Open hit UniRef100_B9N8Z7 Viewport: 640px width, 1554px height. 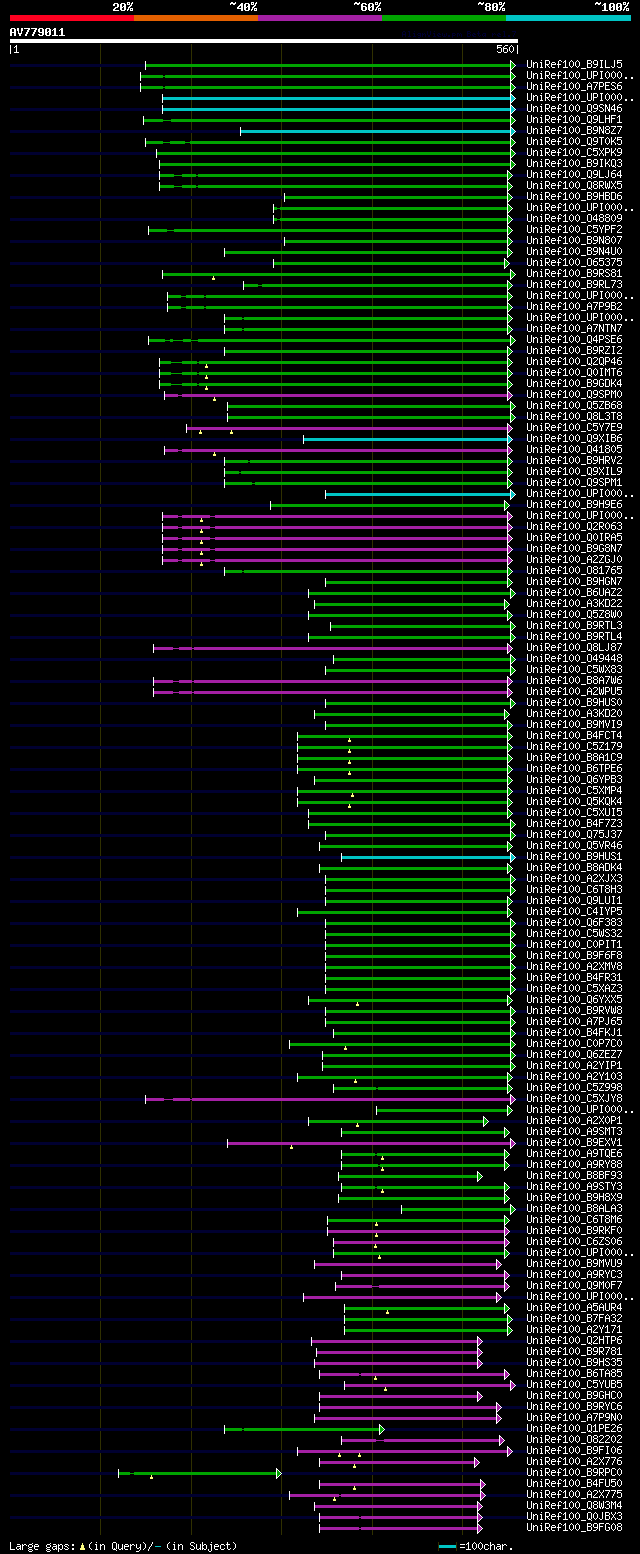pos(574,130)
